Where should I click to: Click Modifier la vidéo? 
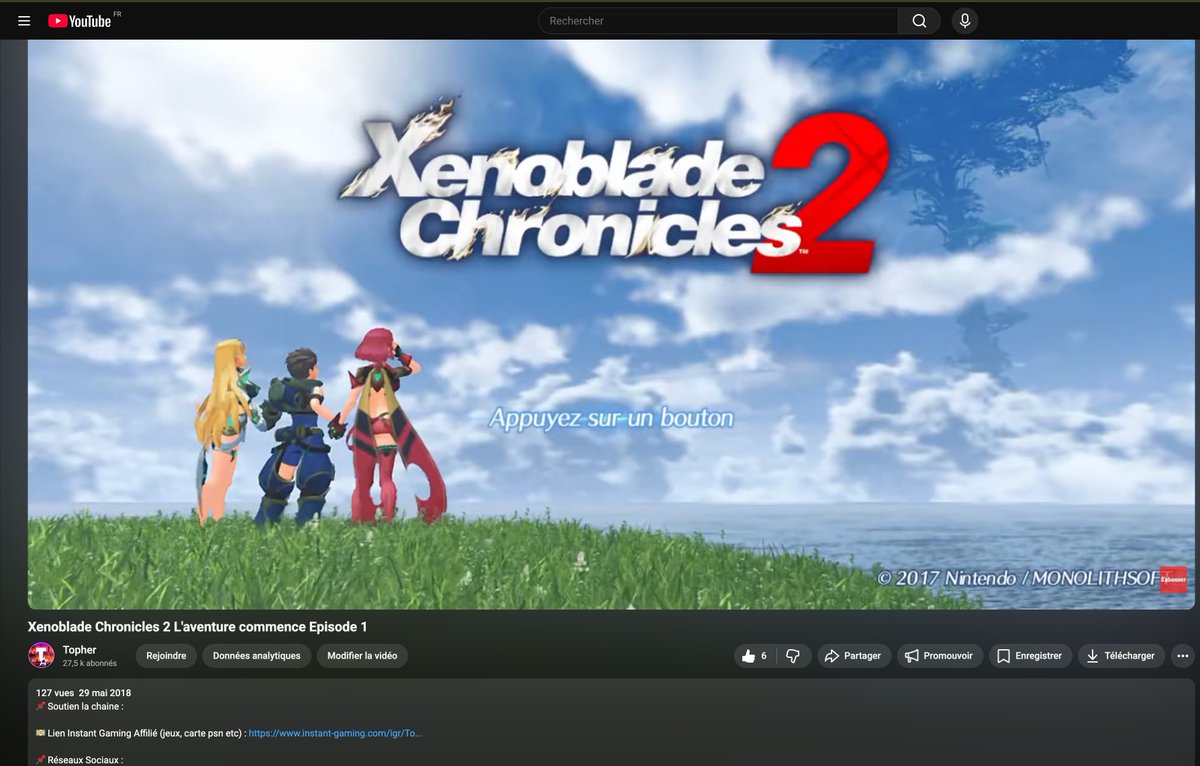click(x=362, y=656)
